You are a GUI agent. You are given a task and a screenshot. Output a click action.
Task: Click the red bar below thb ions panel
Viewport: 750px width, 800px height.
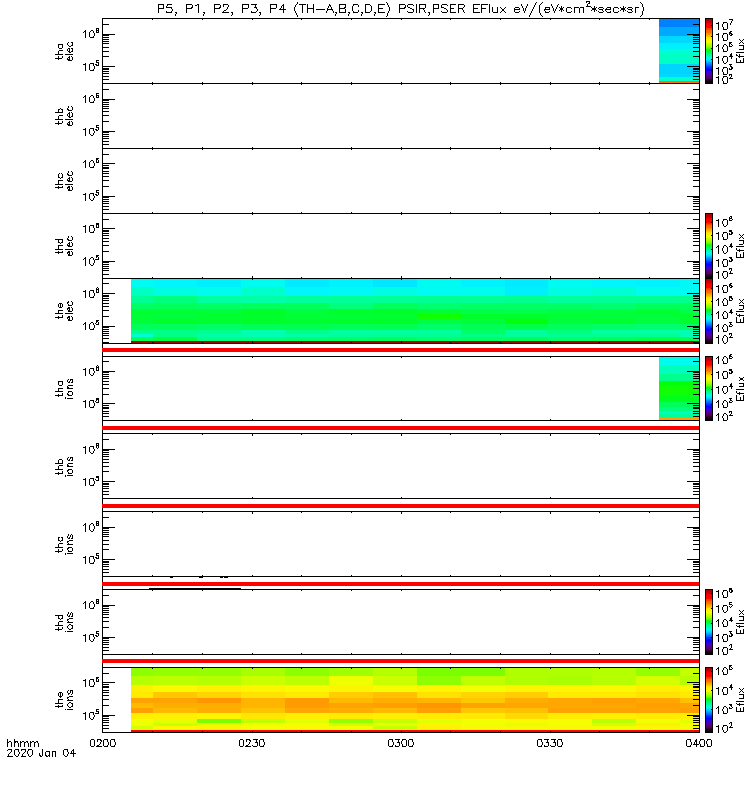tap(400, 506)
